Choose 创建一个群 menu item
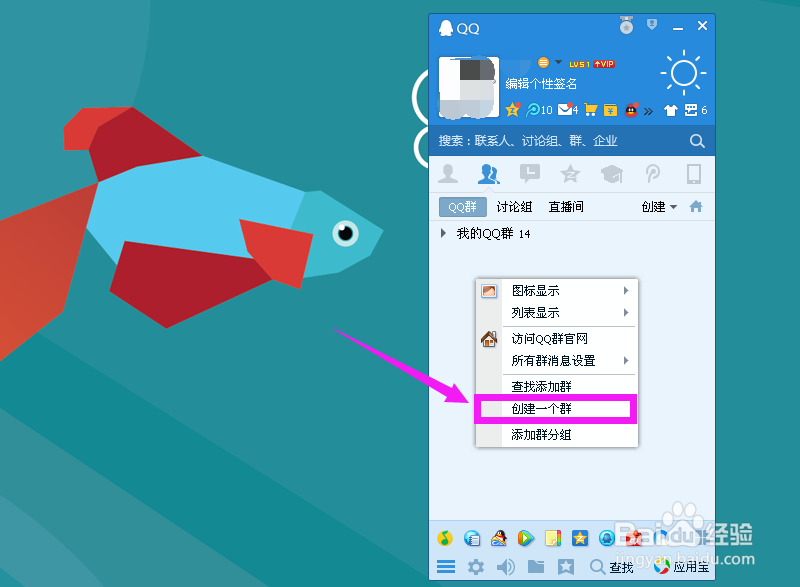 click(557, 409)
